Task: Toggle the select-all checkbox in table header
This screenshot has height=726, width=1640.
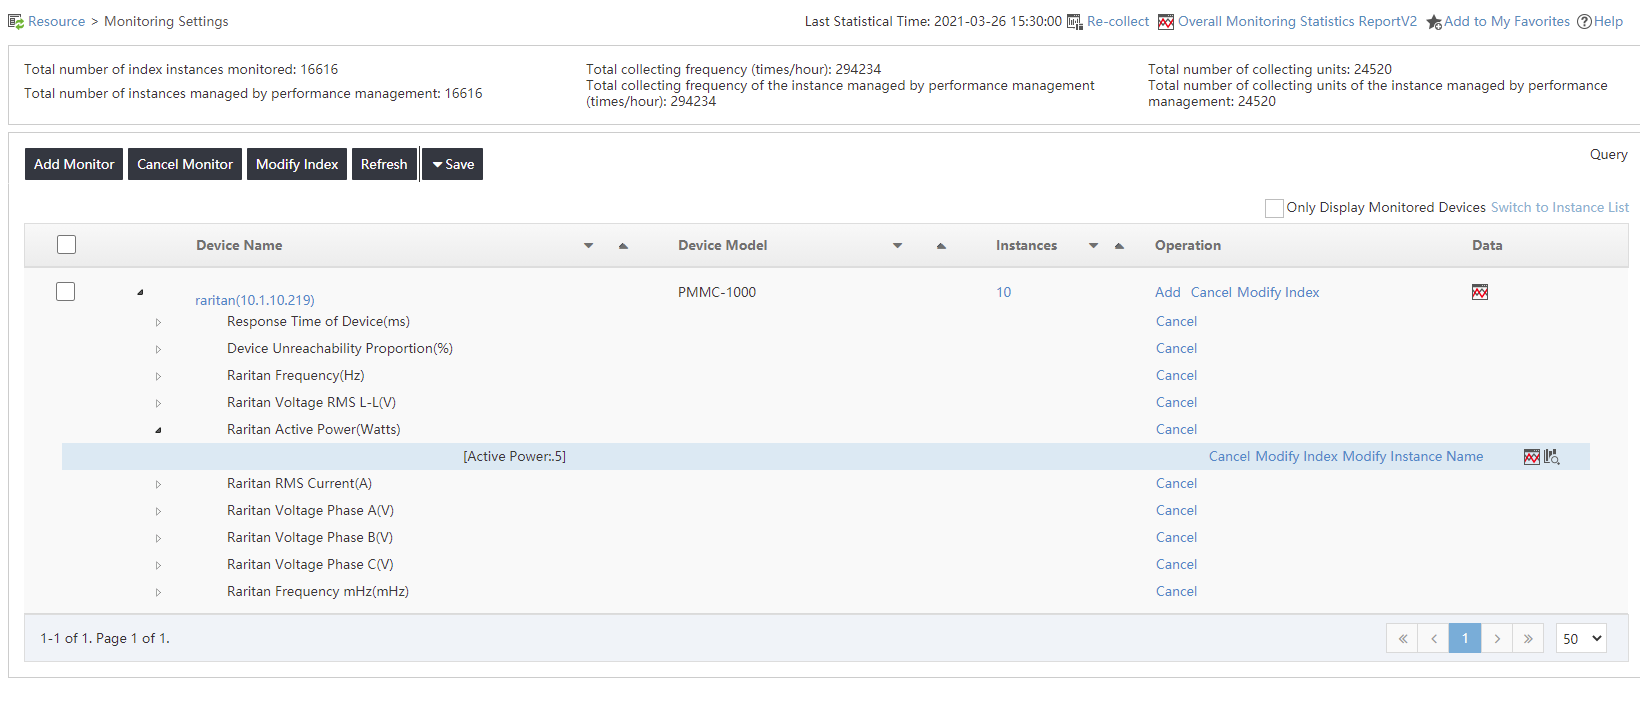Action: pyautogui.click(x=67, y=245)
